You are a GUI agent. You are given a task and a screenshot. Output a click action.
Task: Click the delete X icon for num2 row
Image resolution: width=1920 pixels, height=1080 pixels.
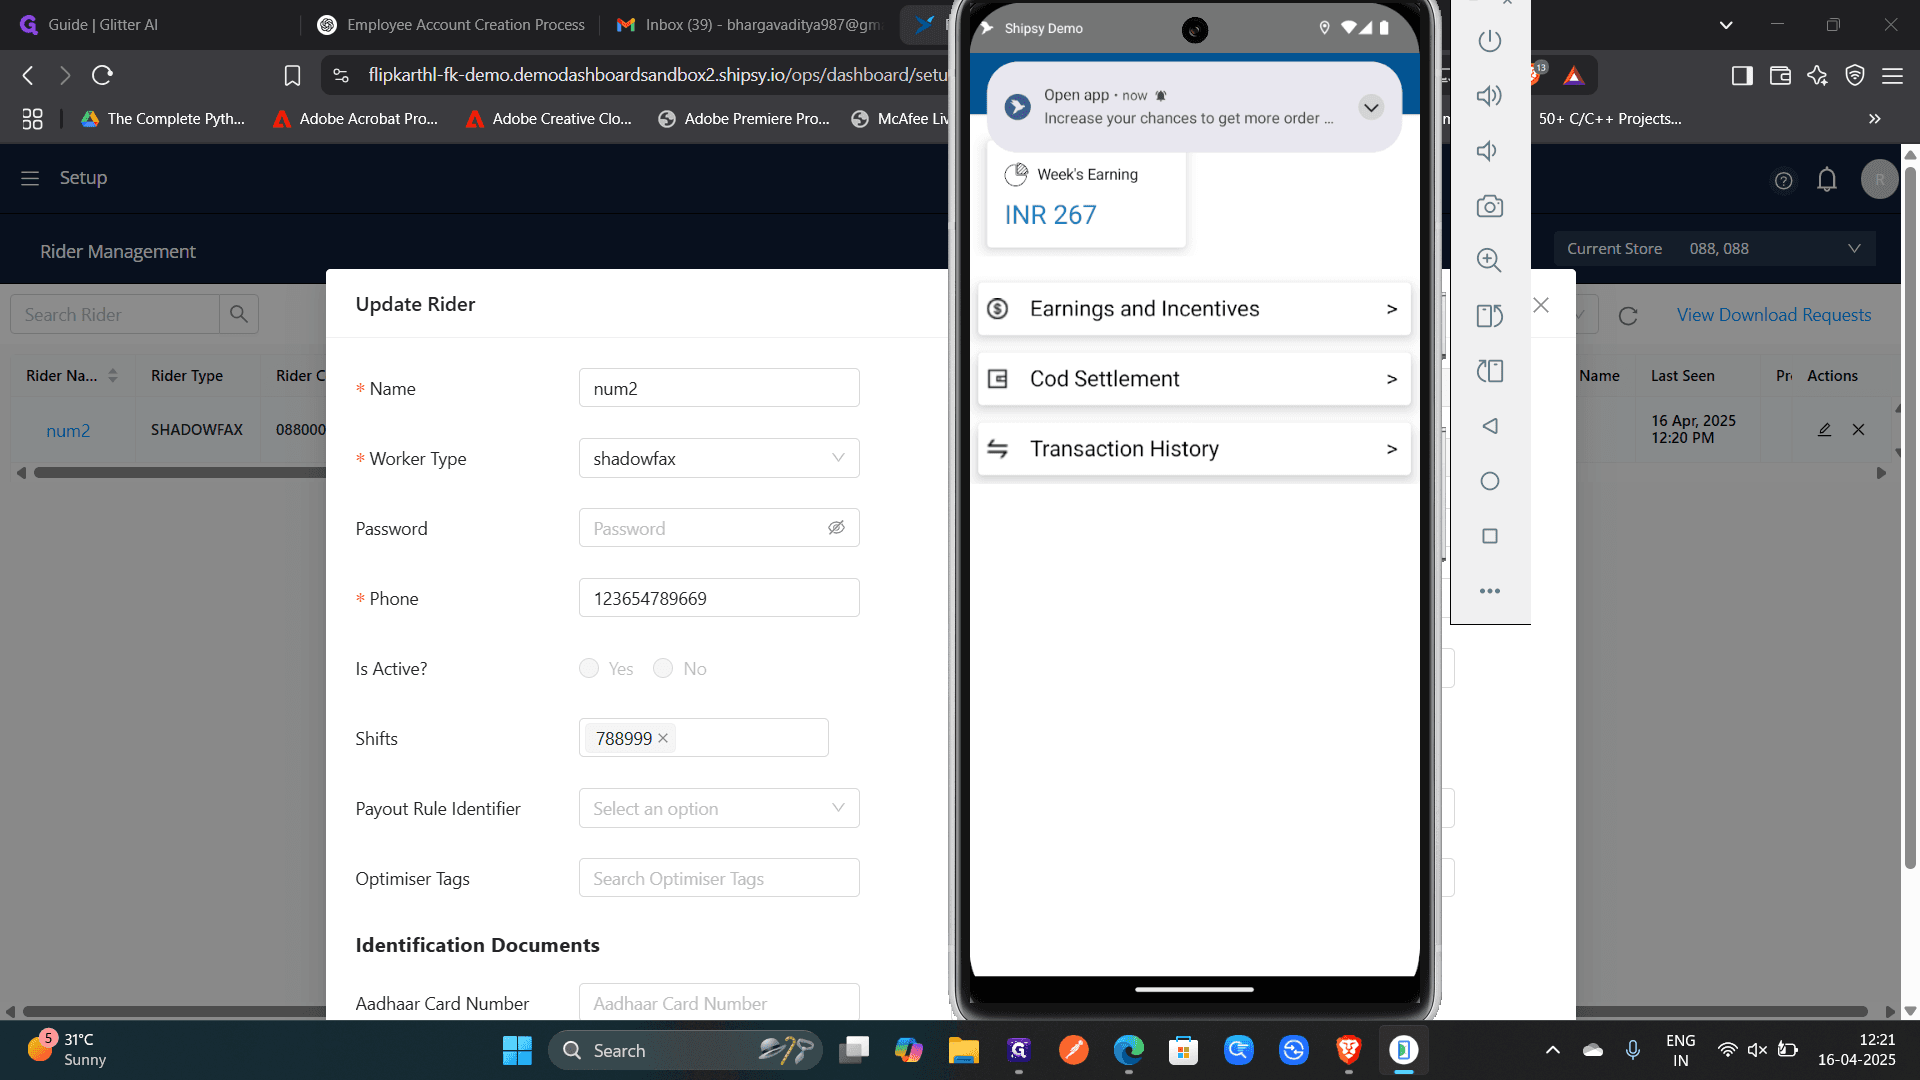[x=1858, y=430]
